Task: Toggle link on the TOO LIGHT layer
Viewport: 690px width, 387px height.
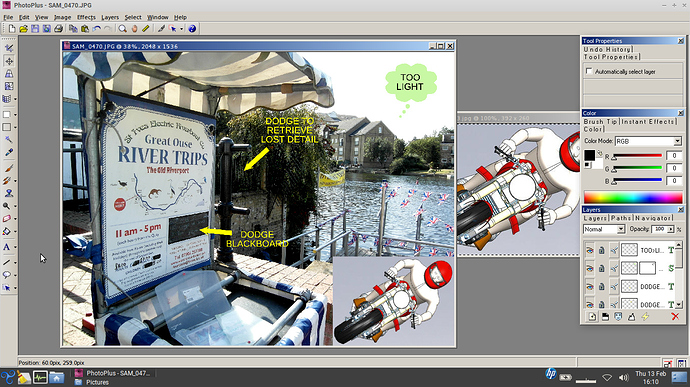Action: coord(614,250)
